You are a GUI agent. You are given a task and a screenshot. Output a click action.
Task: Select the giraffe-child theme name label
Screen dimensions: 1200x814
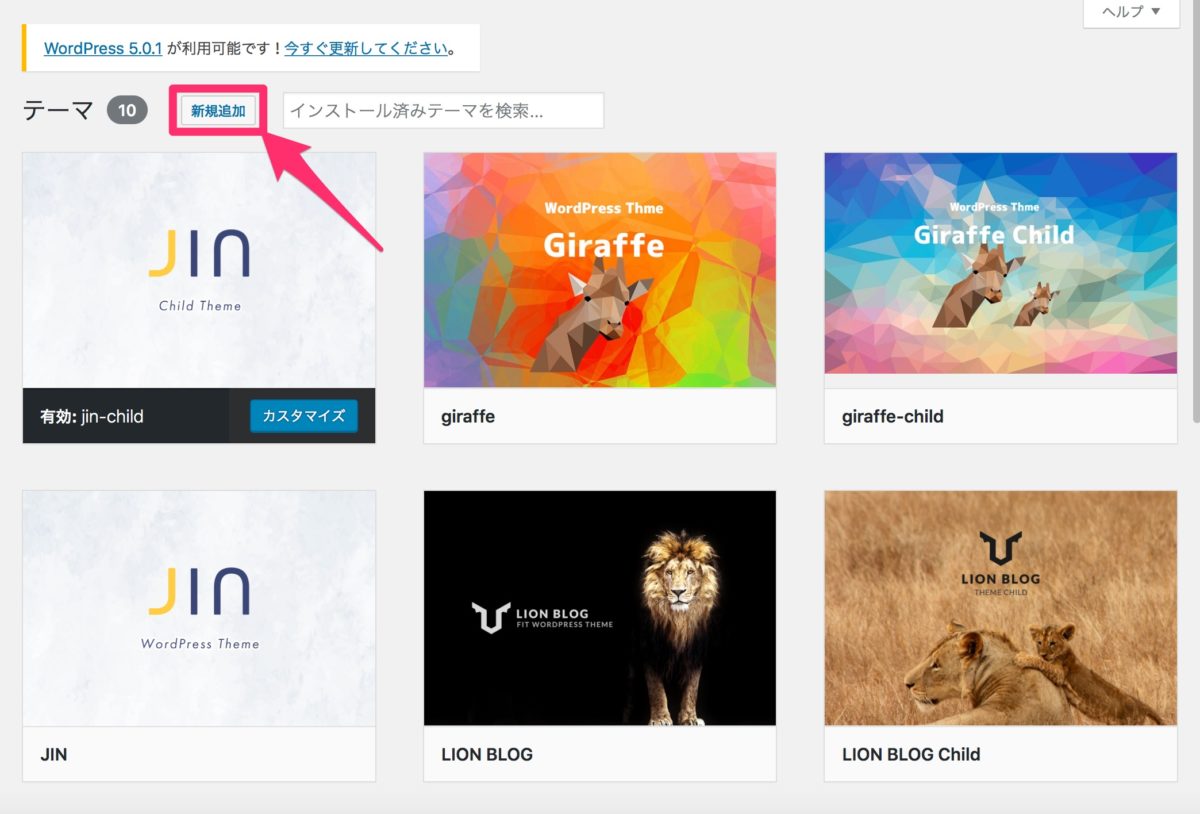pyautogui.click(x=893, y=416)
